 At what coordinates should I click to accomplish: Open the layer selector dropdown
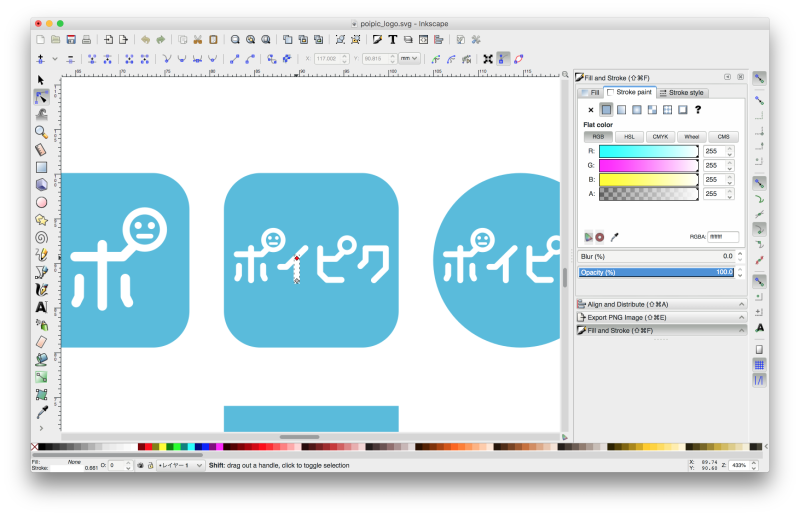(181, 465)
